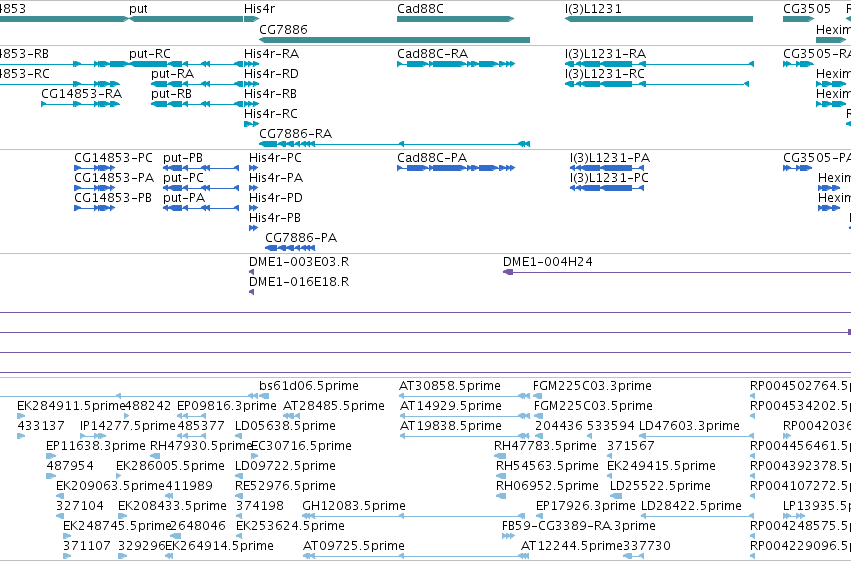The height and width of the screenshot is (561, 851).
Task: Click EST EP11638.3prime
Action: tap(49, 456)
